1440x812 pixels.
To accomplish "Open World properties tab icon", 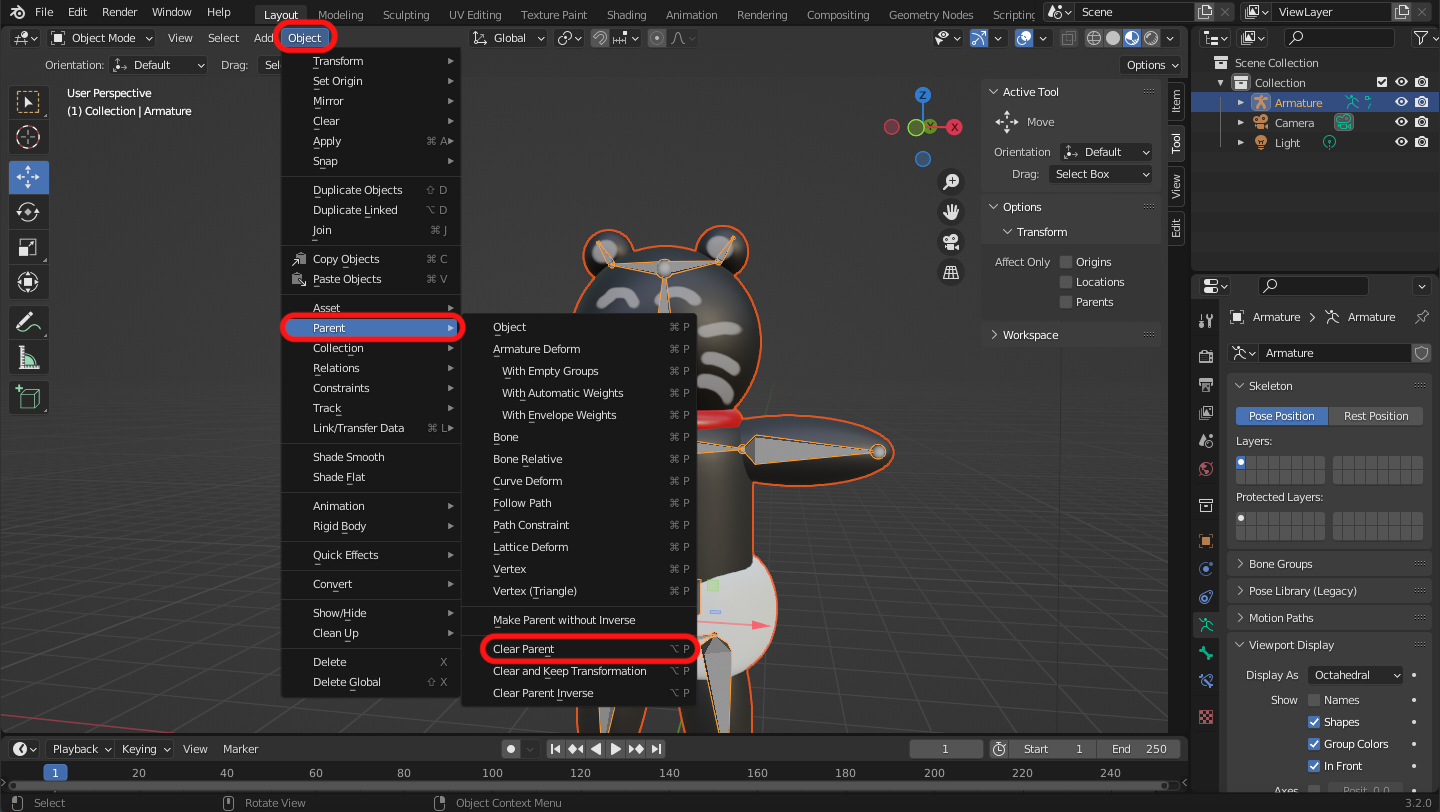I will [1206, 468].
